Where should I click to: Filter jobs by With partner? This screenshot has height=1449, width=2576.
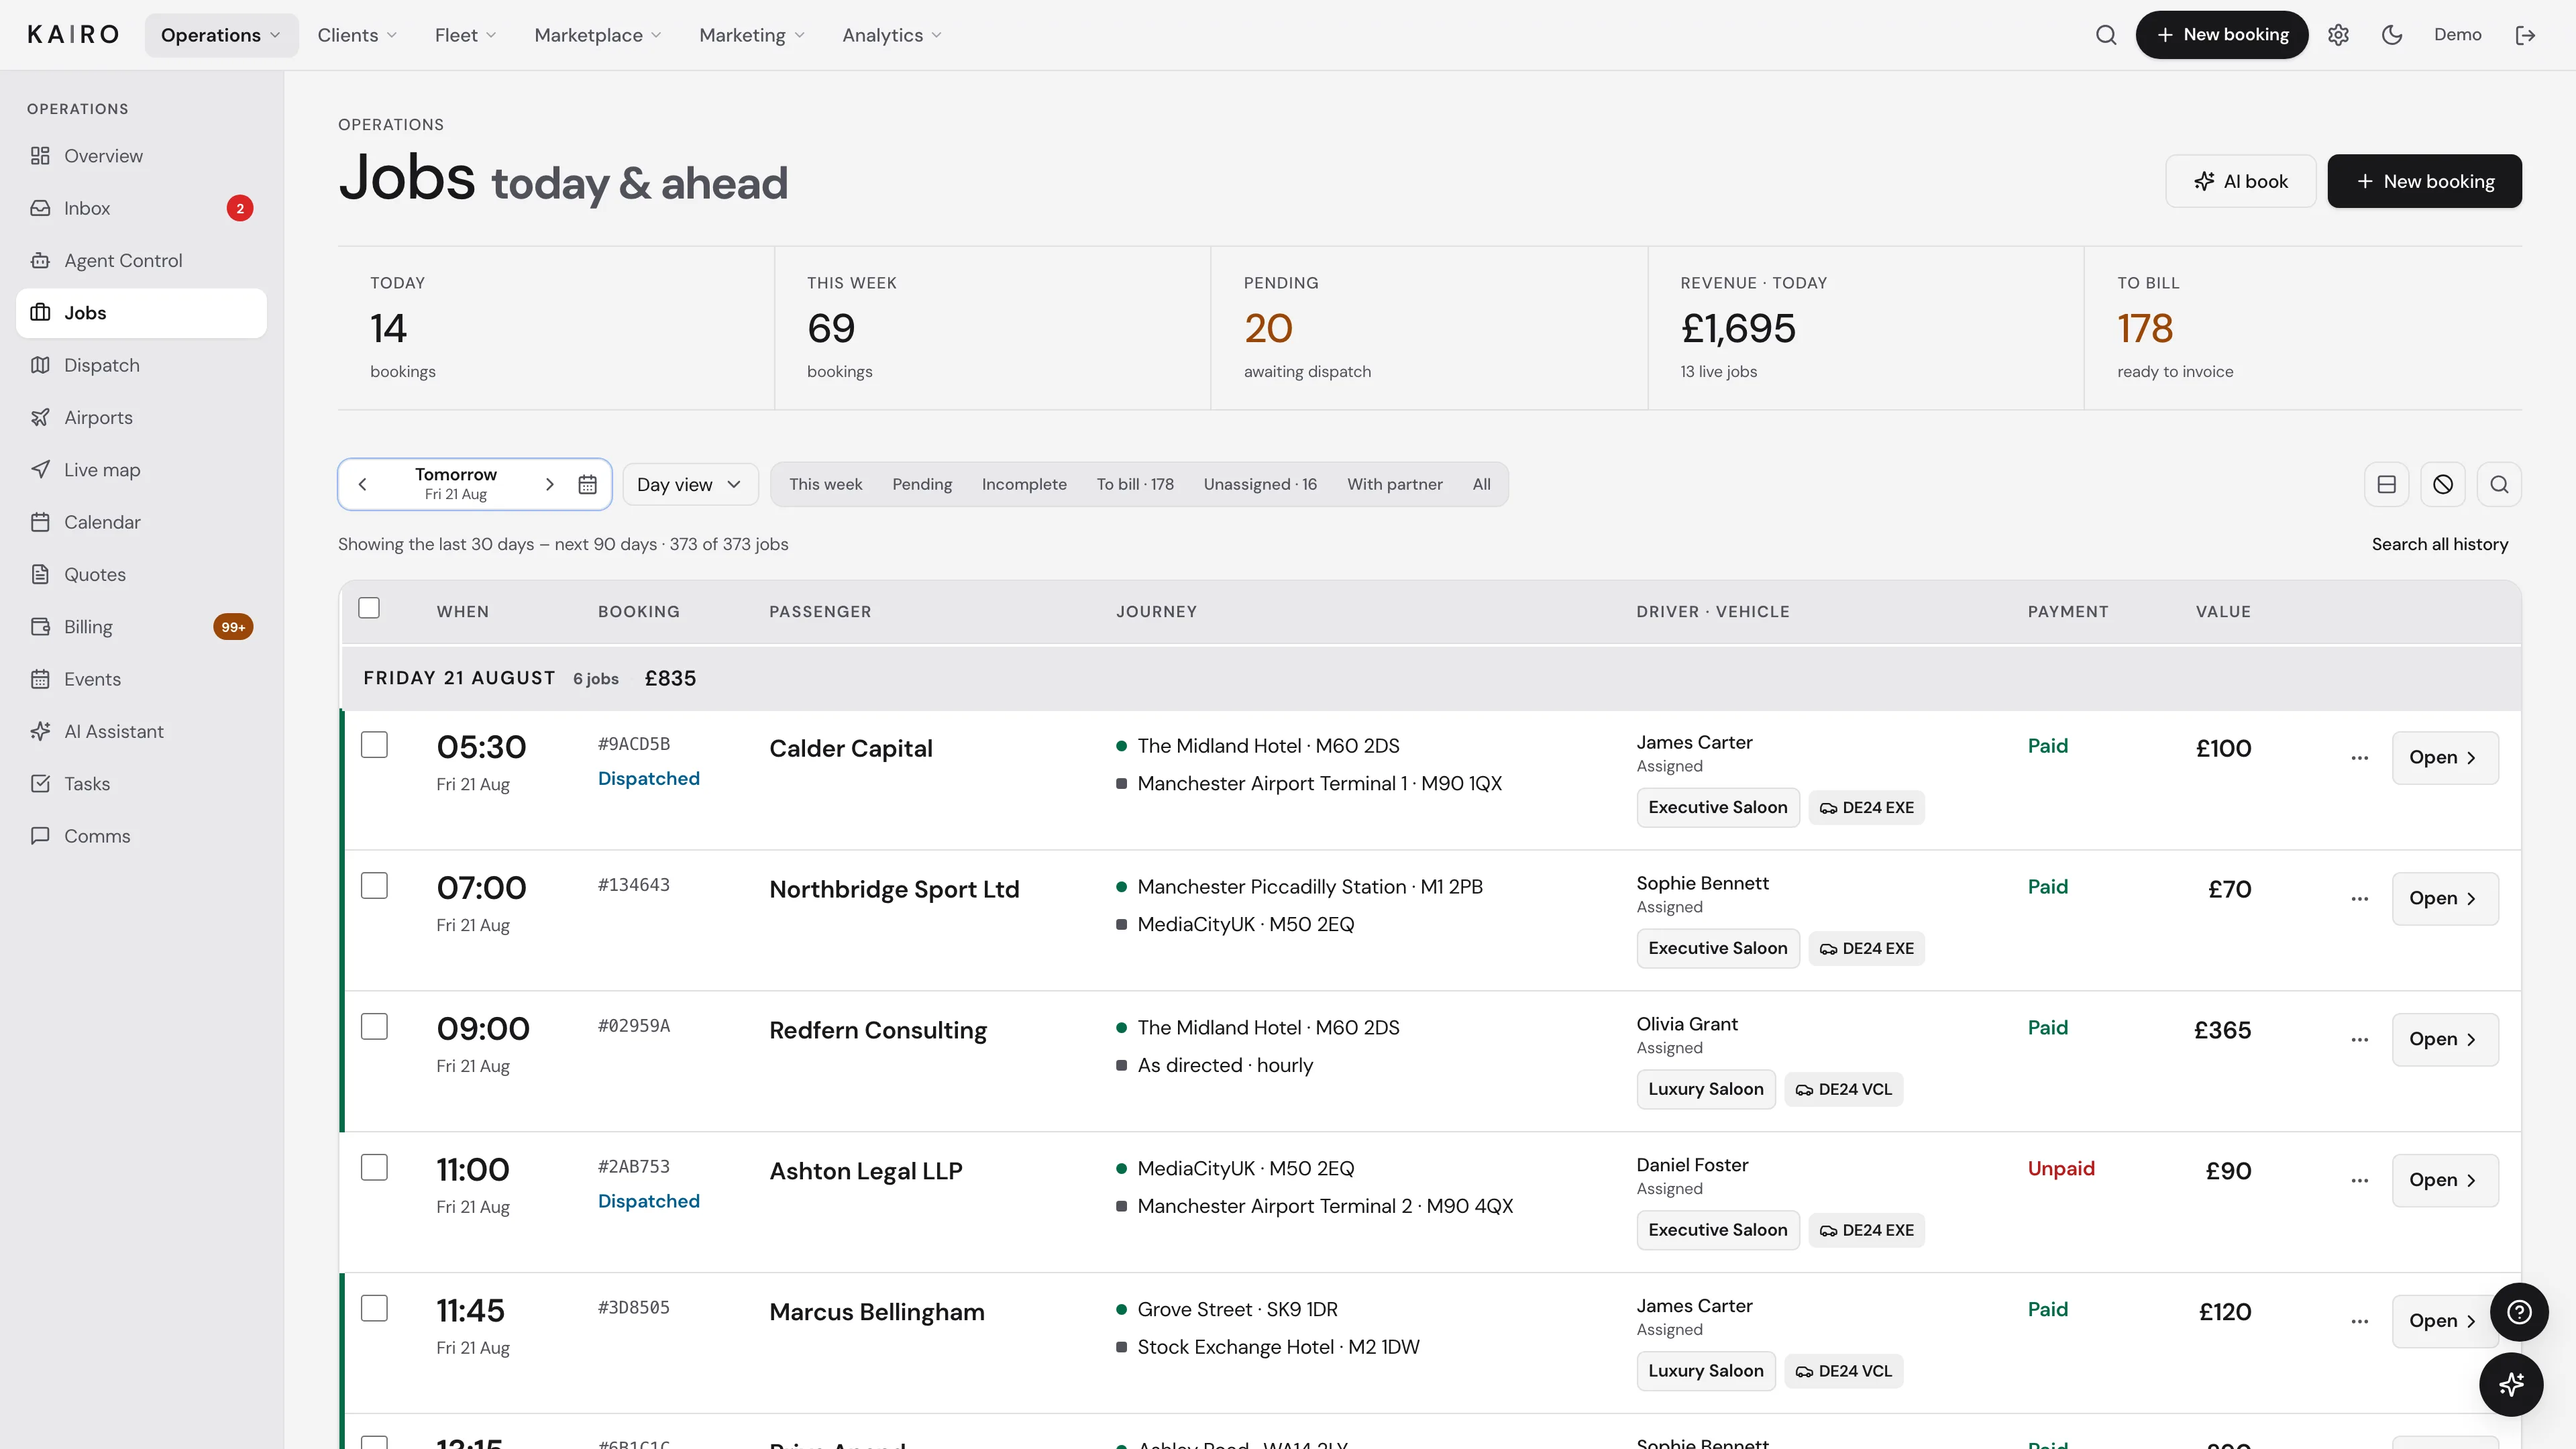[1394, 484]
